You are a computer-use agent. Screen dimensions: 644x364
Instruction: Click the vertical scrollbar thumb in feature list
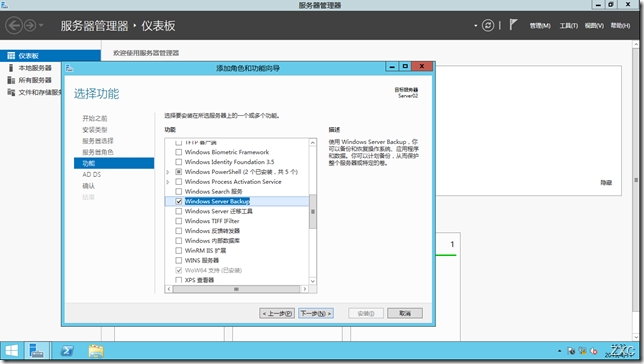[313, 212]
